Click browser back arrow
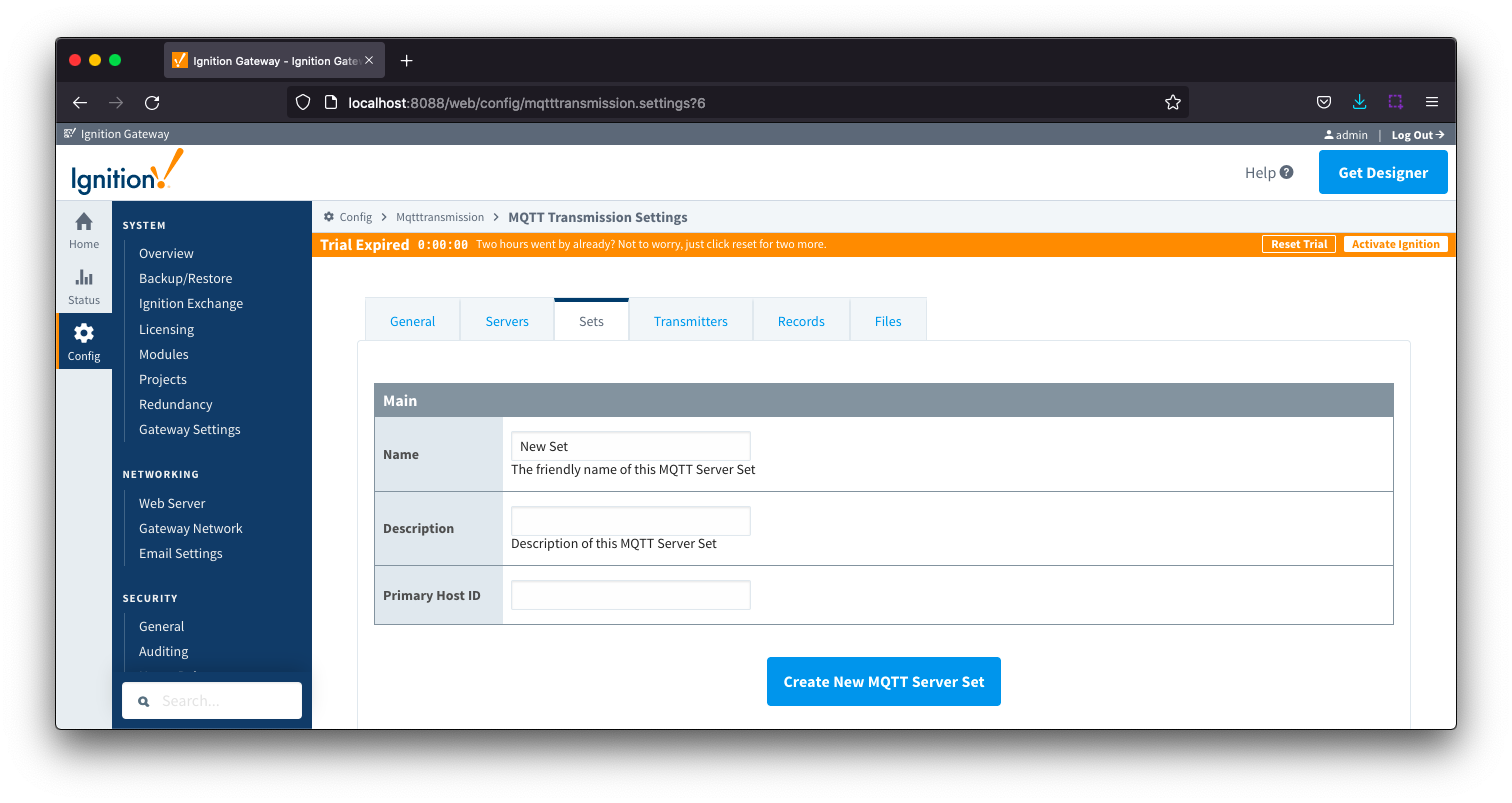Viewport: 1512px width, 803px height. pyautogui.click(x=80, y=102)
